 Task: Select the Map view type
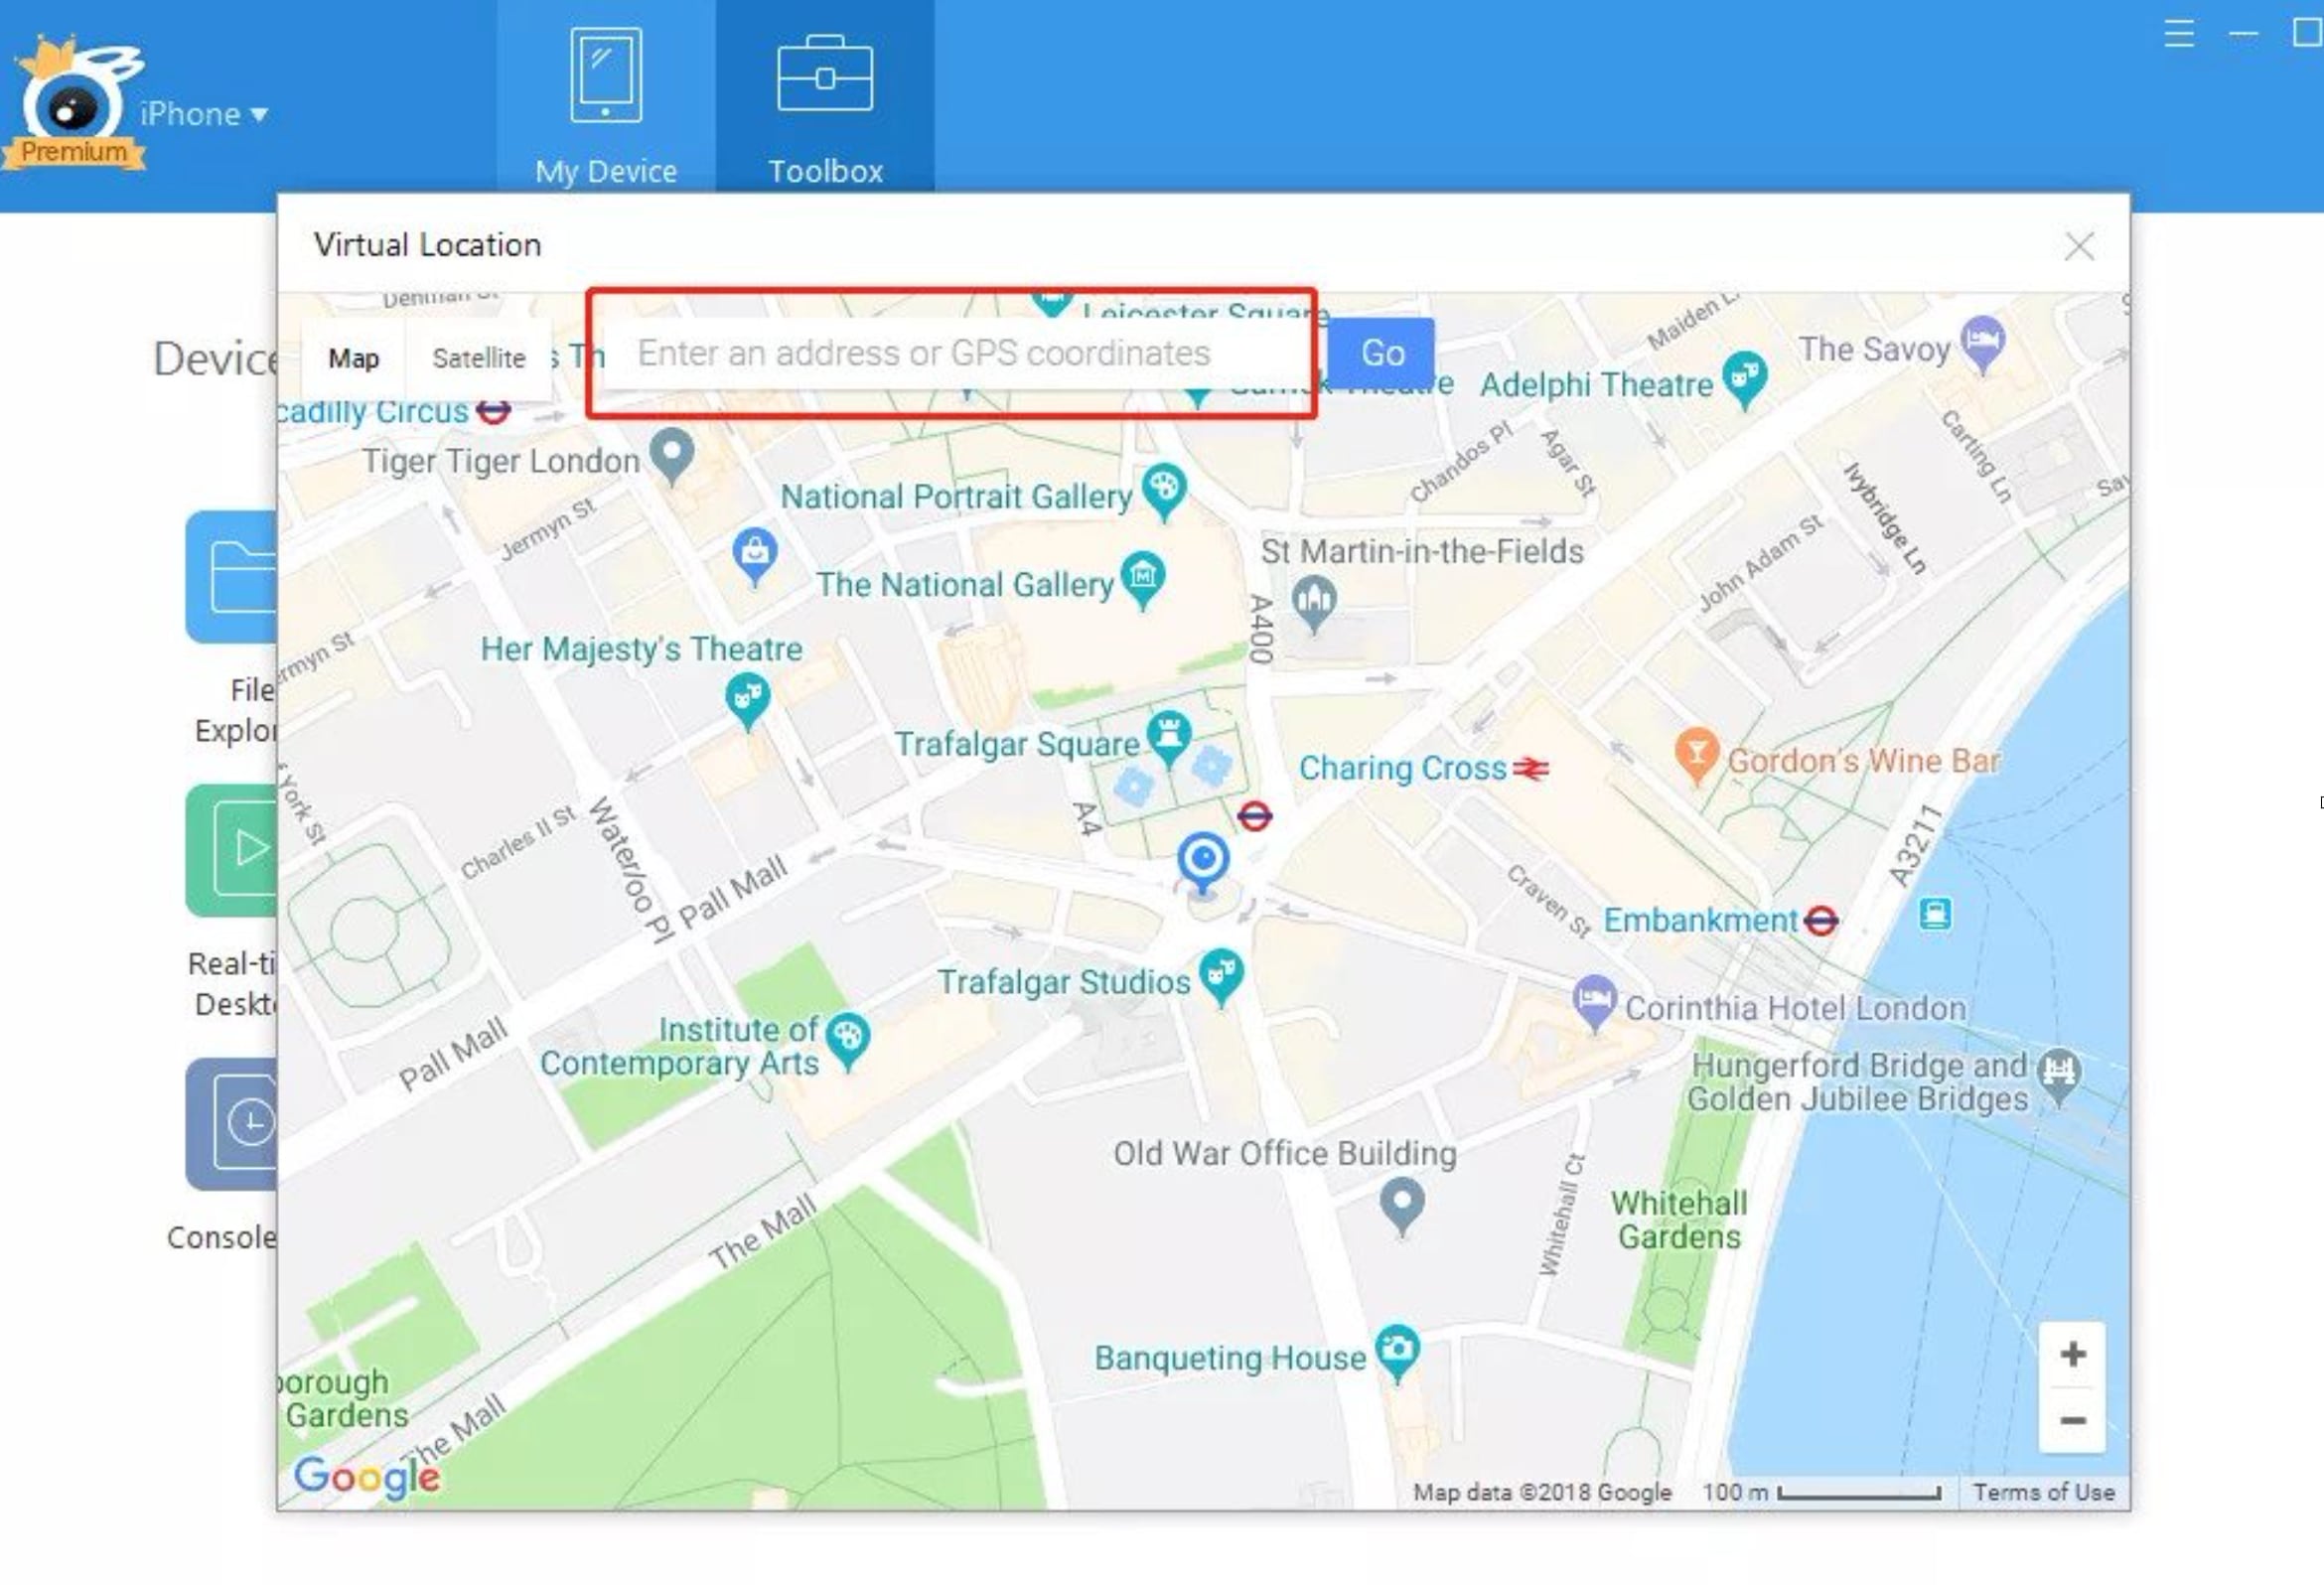[x=353, y=358]
